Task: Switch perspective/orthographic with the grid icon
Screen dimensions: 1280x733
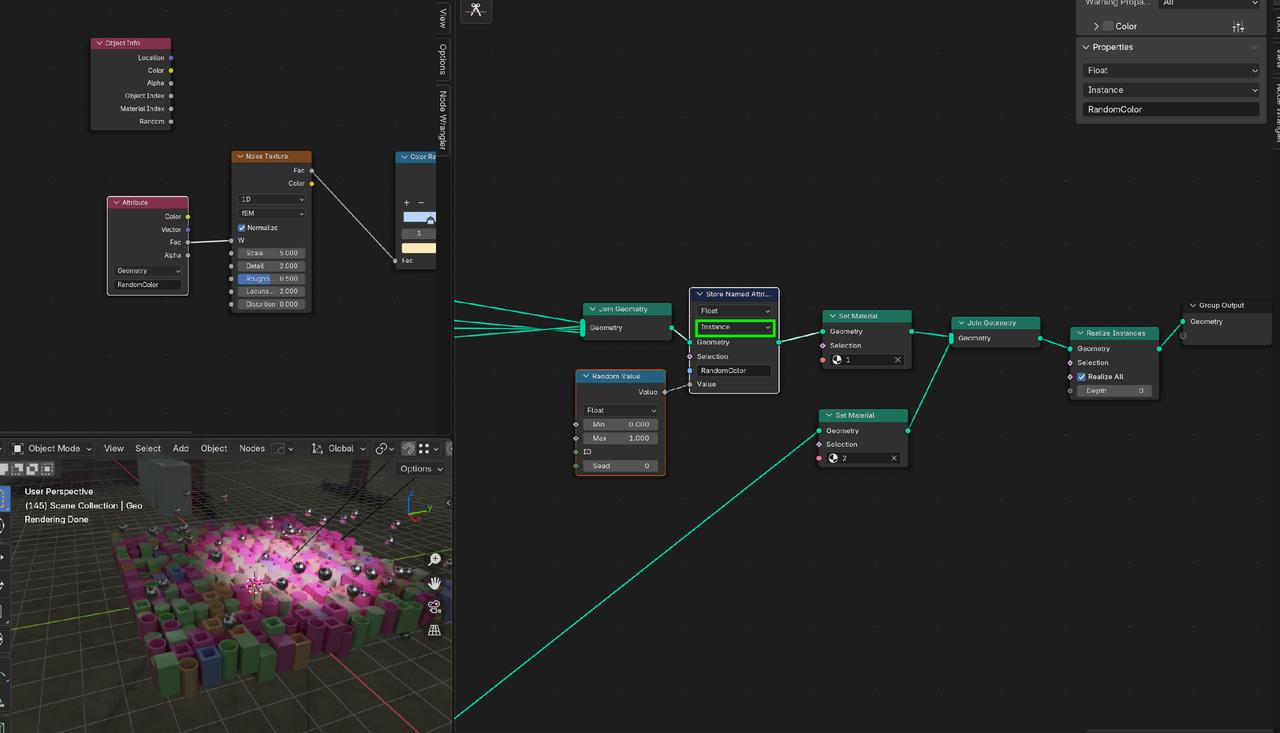Action: pos(434,630)
